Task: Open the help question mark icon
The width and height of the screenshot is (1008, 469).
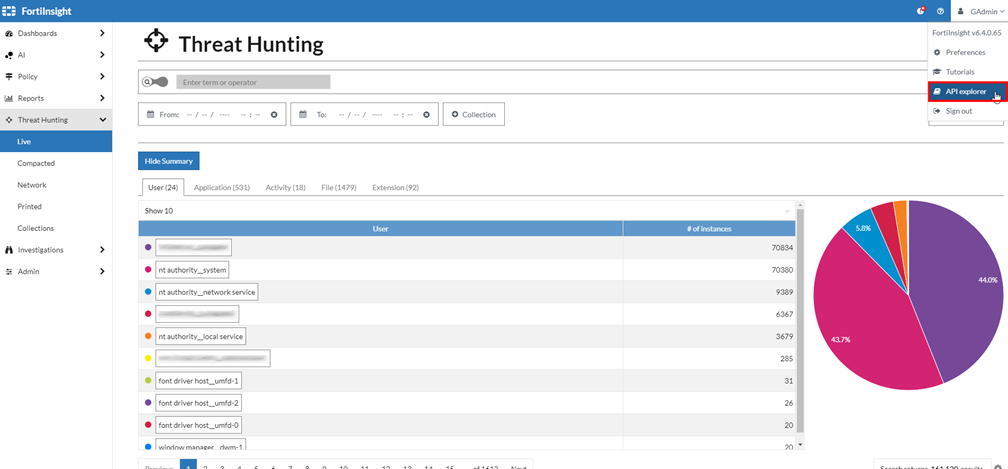Action: (x=940, y=11)
